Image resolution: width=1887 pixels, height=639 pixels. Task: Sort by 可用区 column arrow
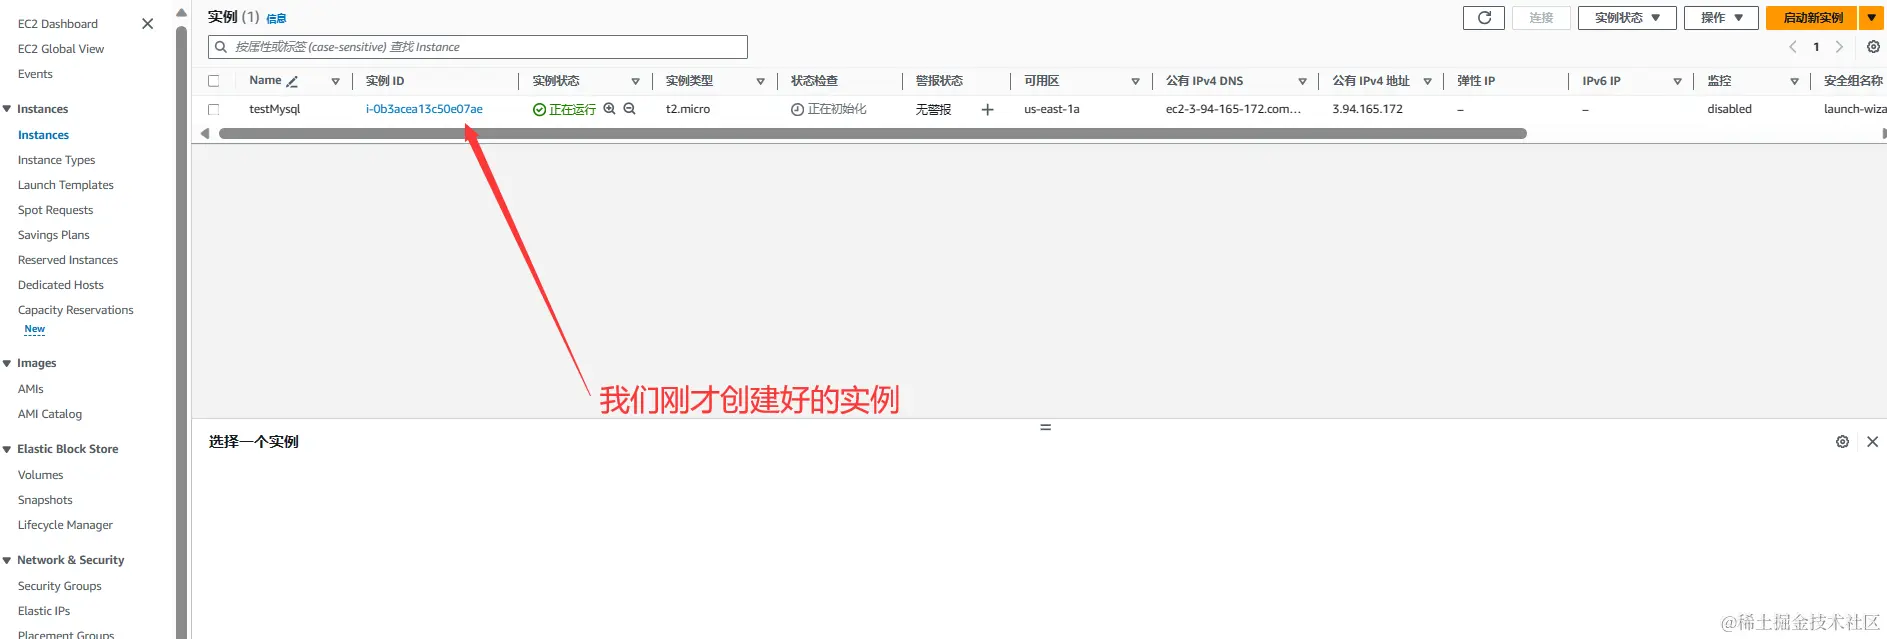coord(1135,81)
